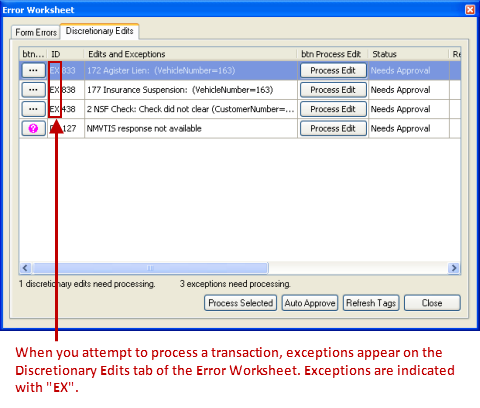Viewport: 480px width, 408px height.
Task: Select the NMVTIS response not available text
Action: click(x=144, y=128)
